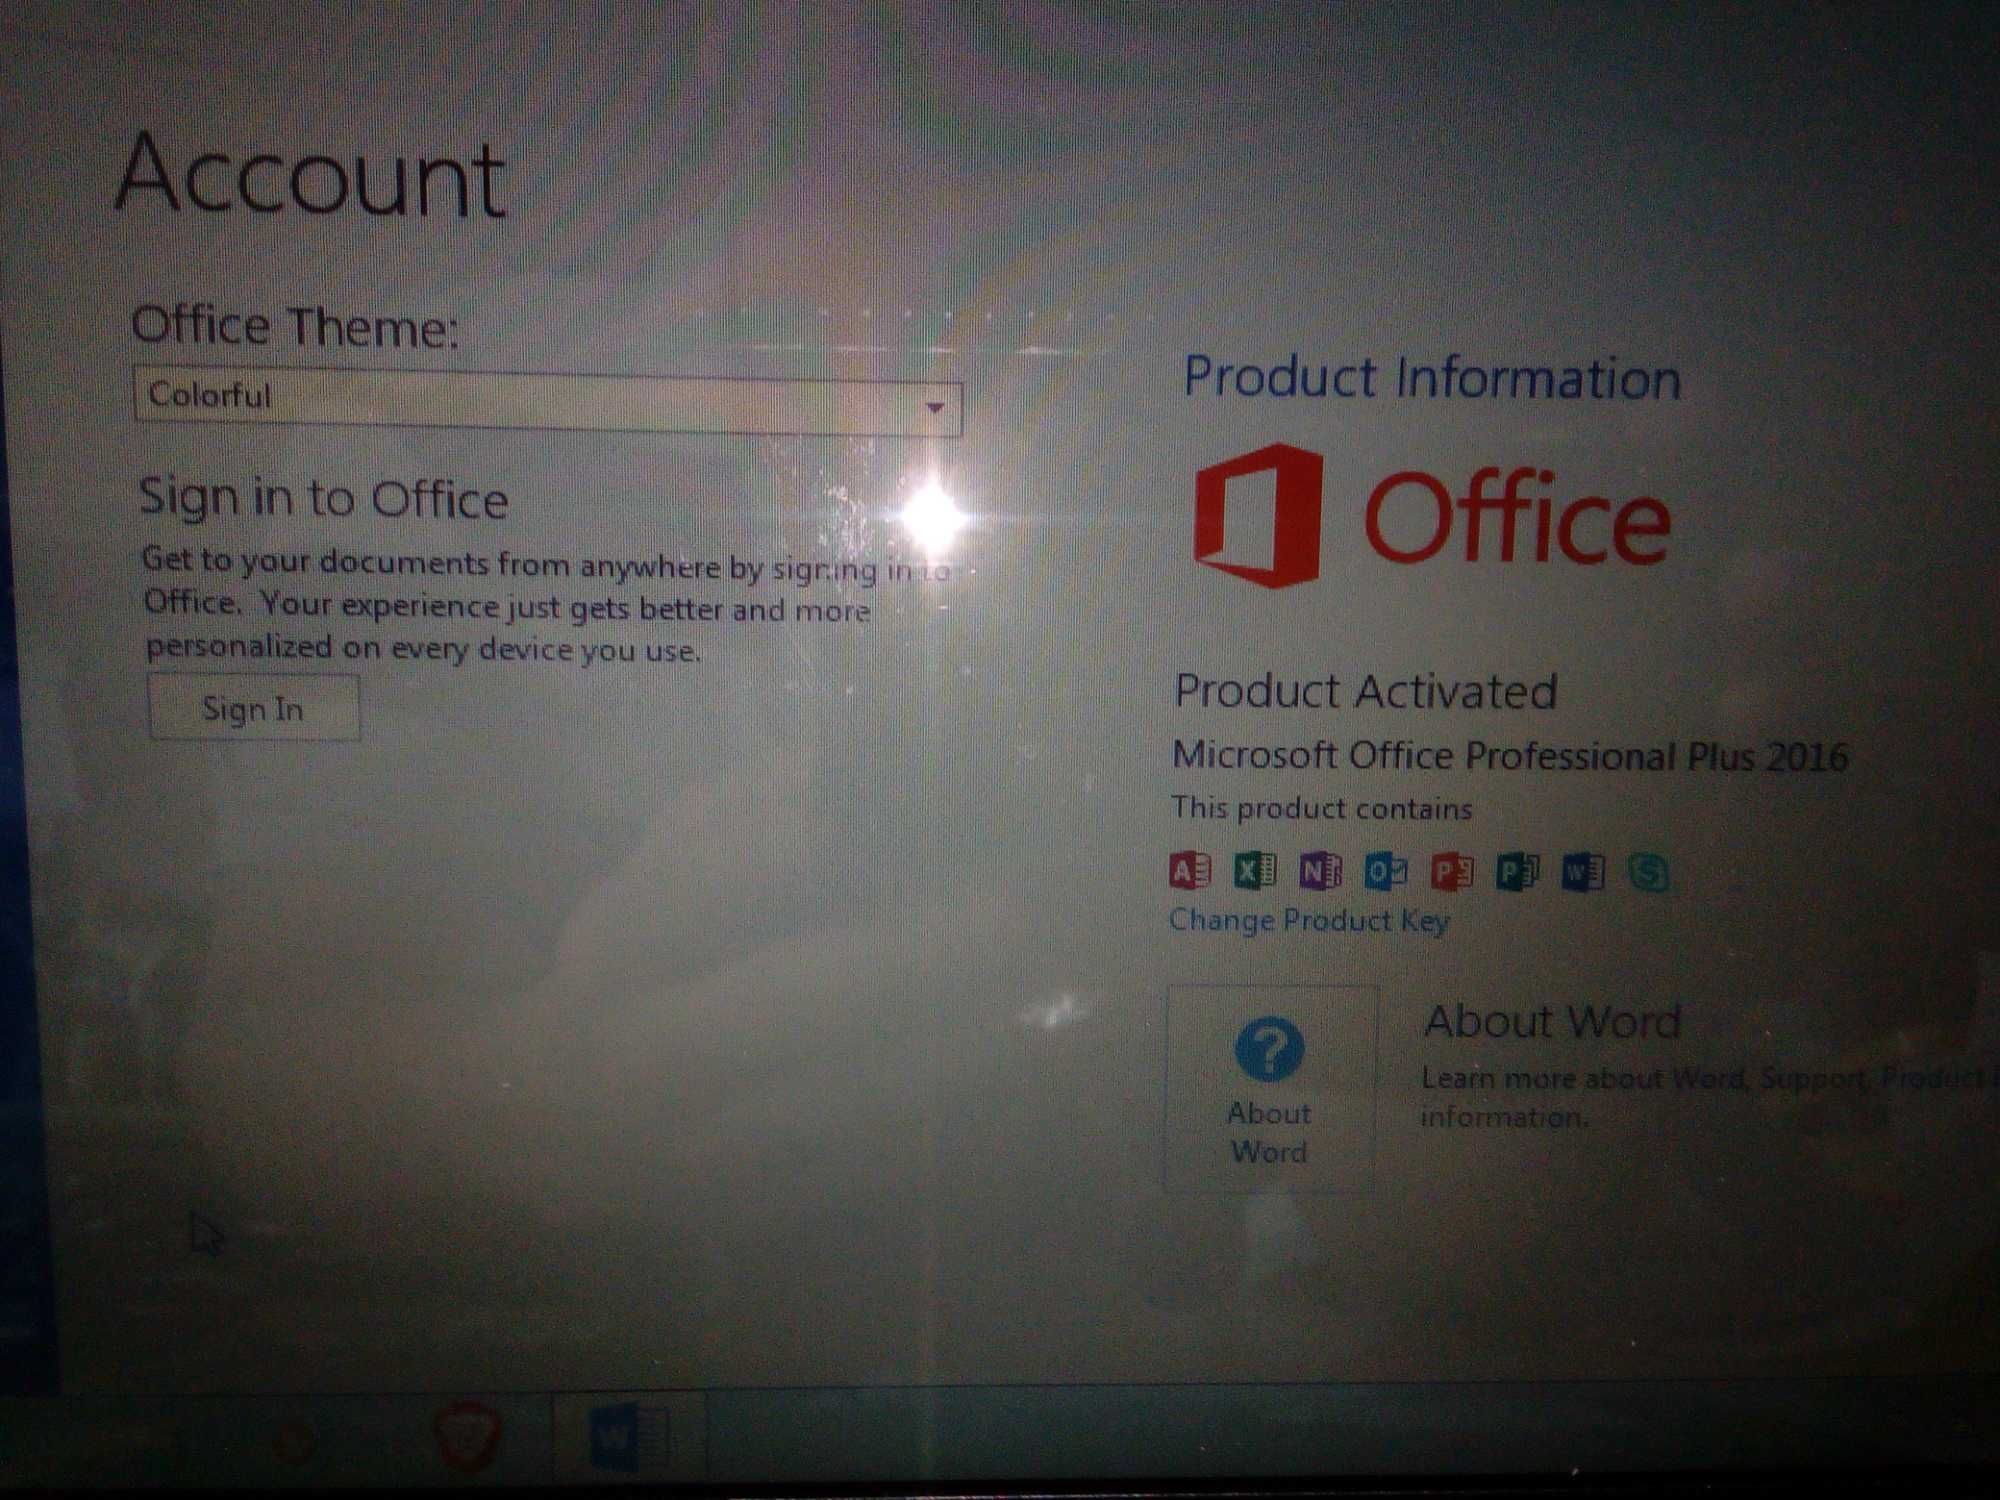Click 'Microsoft Office Professional Plus 2016' text
2000x1500 pixels.
[1510, 756]
